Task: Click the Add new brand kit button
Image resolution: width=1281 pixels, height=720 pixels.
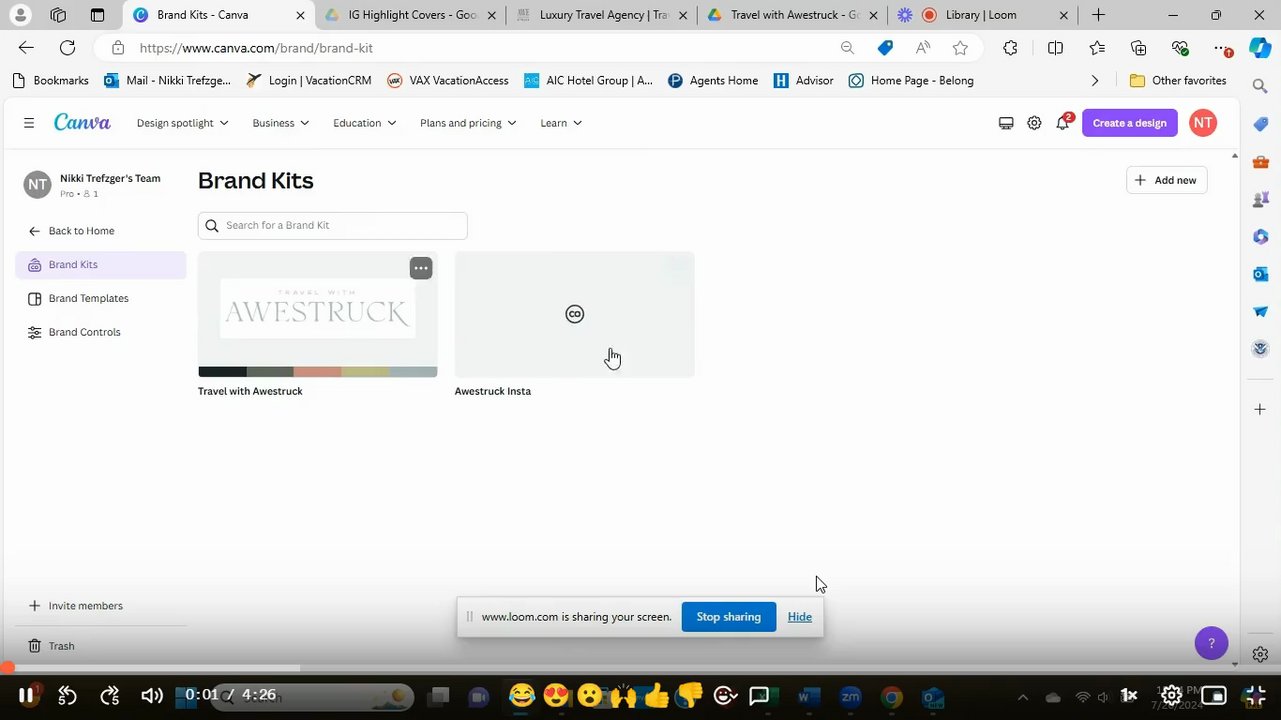Action: pyautogui.click(x=1166, y=180)
